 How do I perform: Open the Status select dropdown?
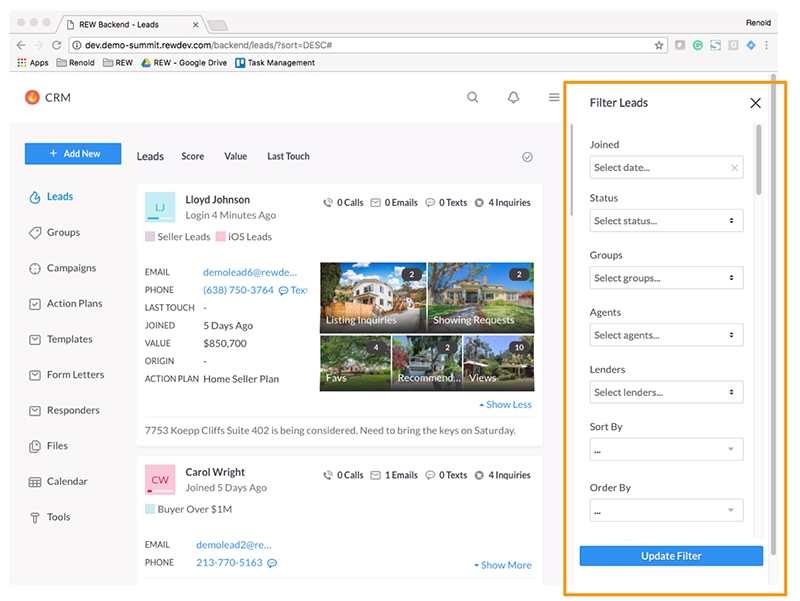click(x=666, y=221)
